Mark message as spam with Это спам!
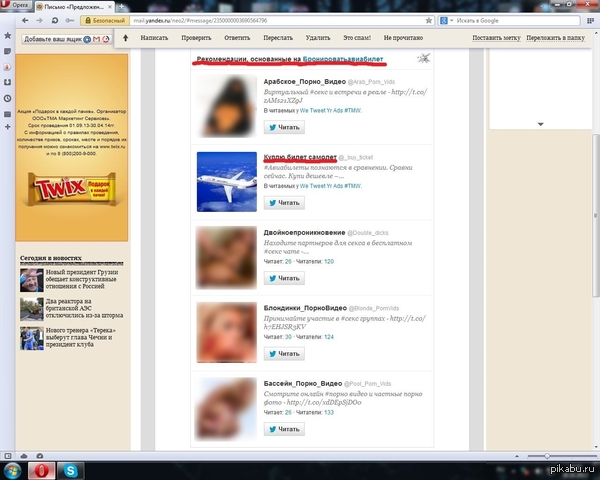 (x=358, y=36)
